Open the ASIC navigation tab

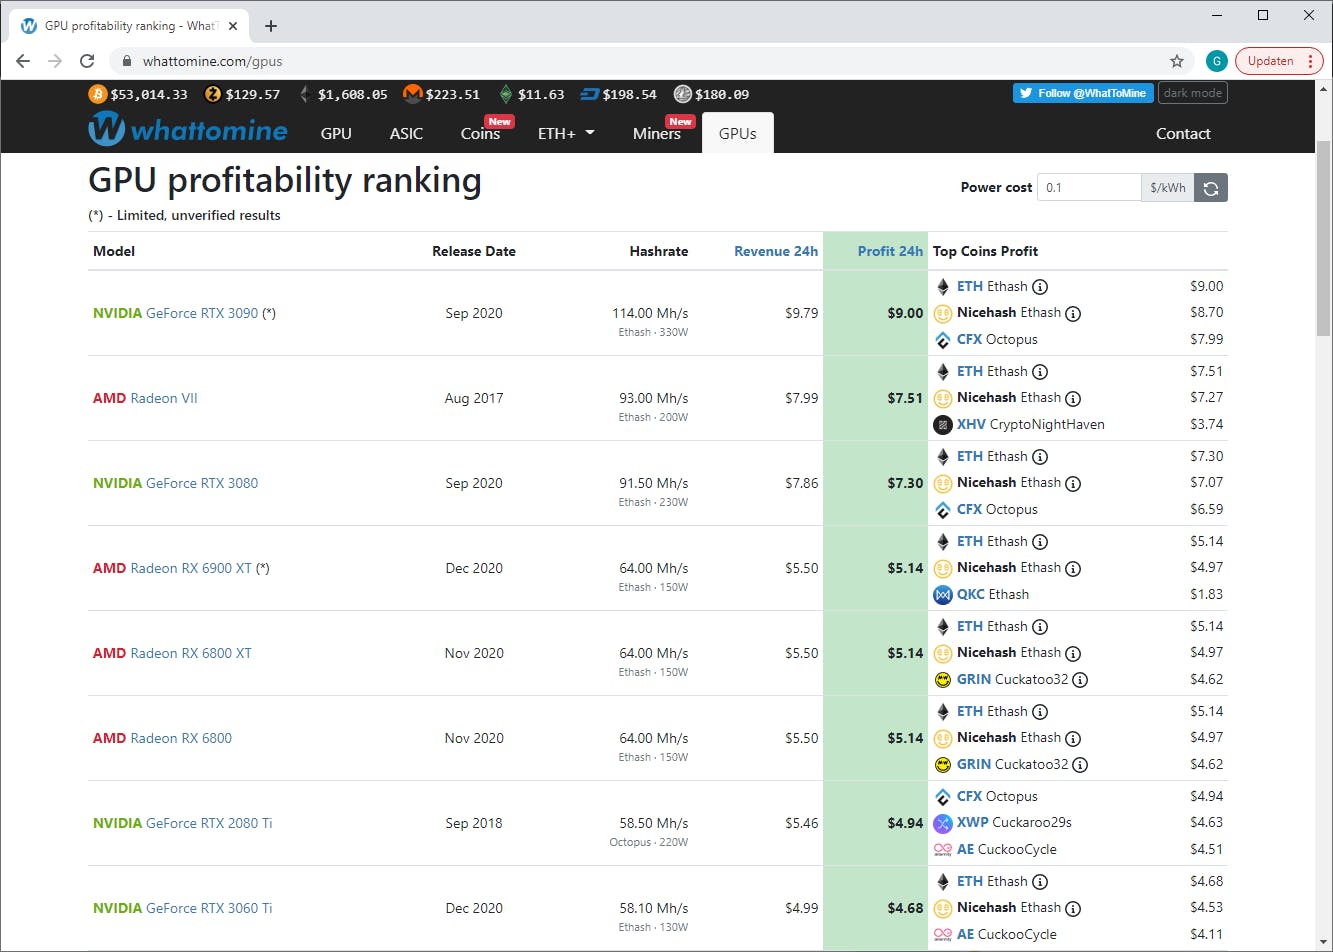[406, 133]
